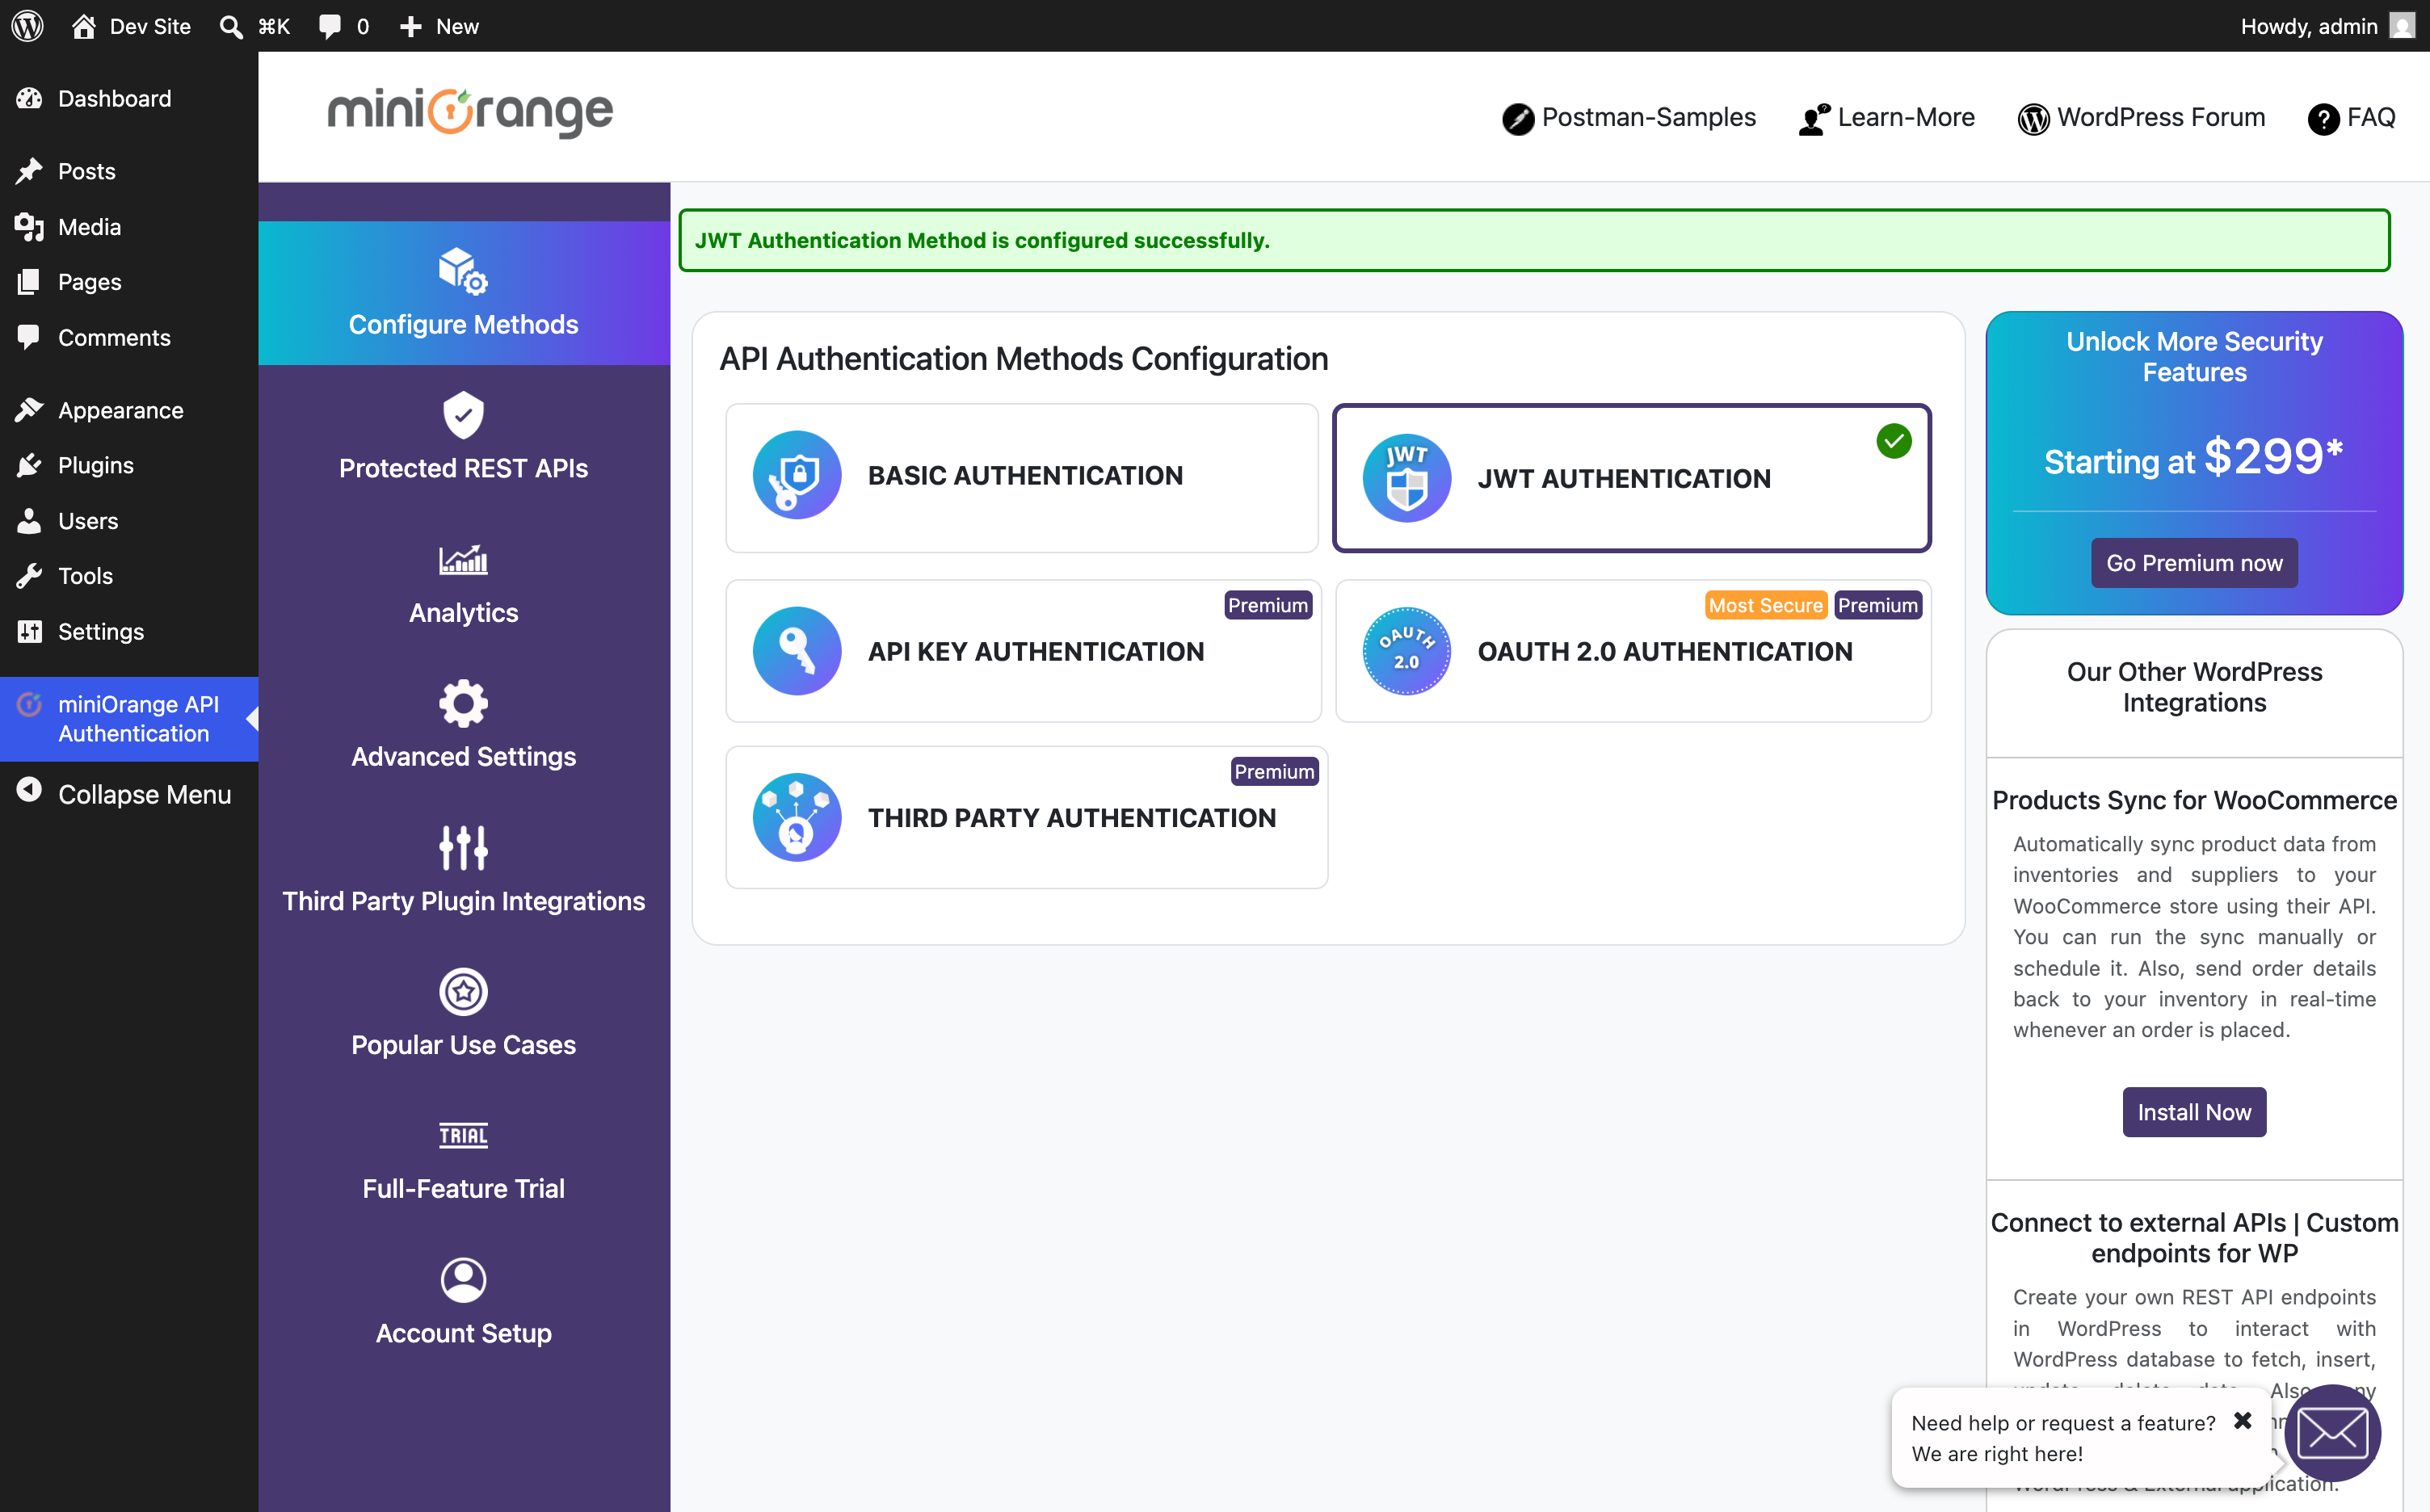This screenshot has width=2430, height=1512.
Task: Open Advanced Settings gear icon
Action: 464,704
